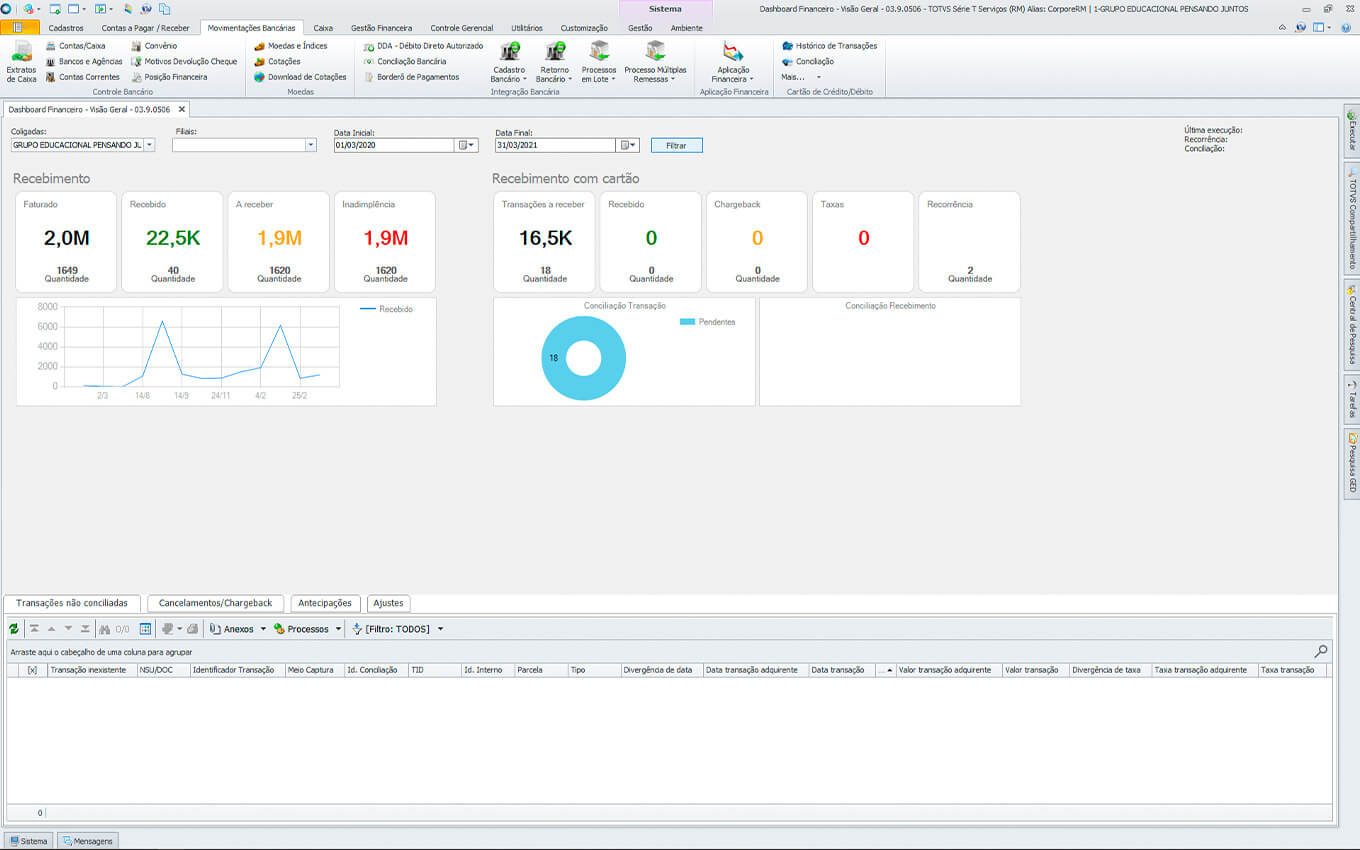Click the Filtrar button
Screen dimensions: 1360x850
point(676,145)
